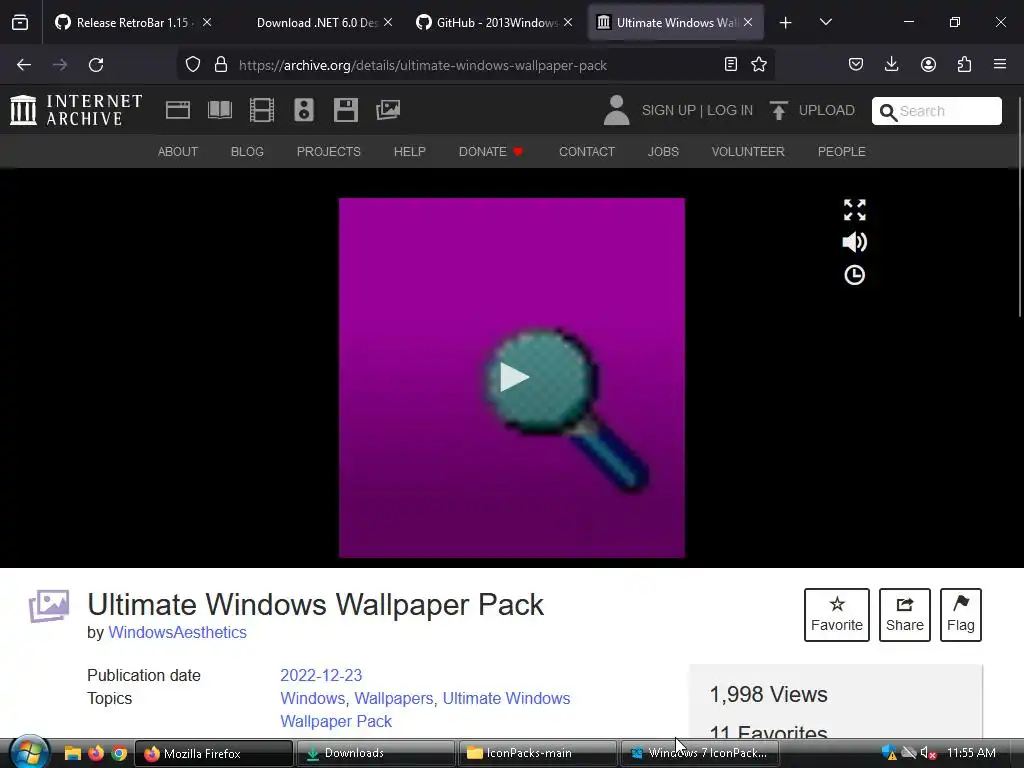Play the slideshow with the play button
The width and height of the screenshot is (1024, 768).
[x=513, y=377]
